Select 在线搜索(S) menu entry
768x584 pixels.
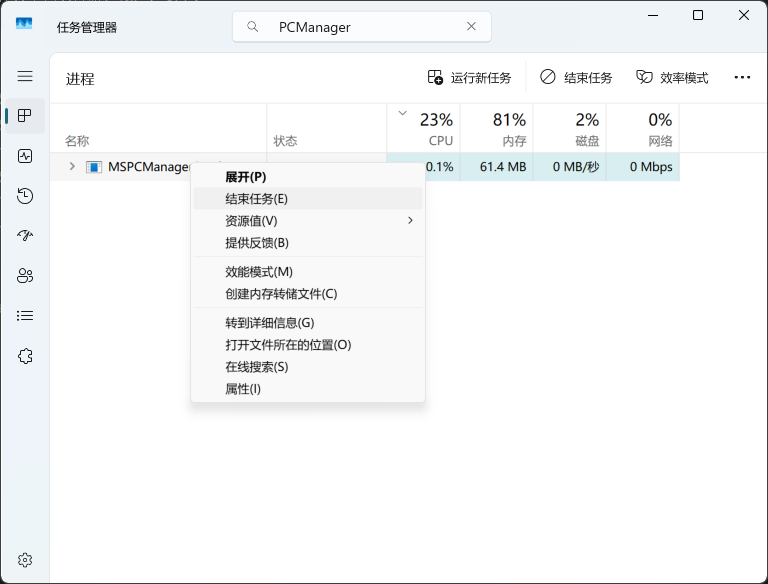(x=308, y=367)
